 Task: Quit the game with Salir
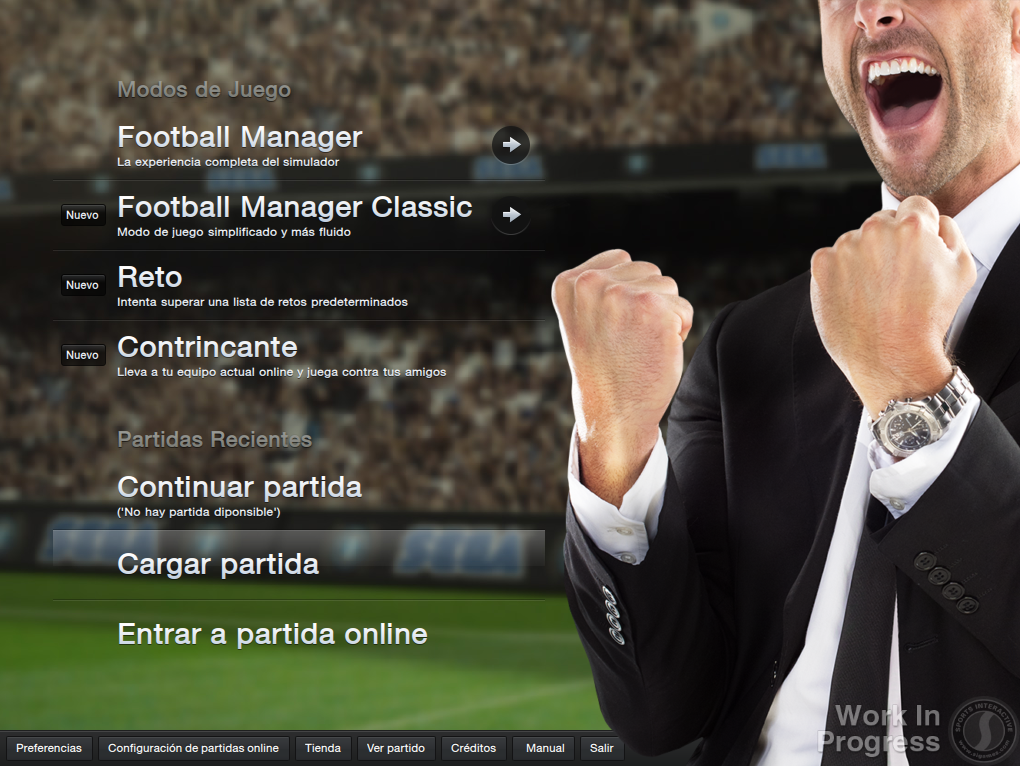[602, 748]
